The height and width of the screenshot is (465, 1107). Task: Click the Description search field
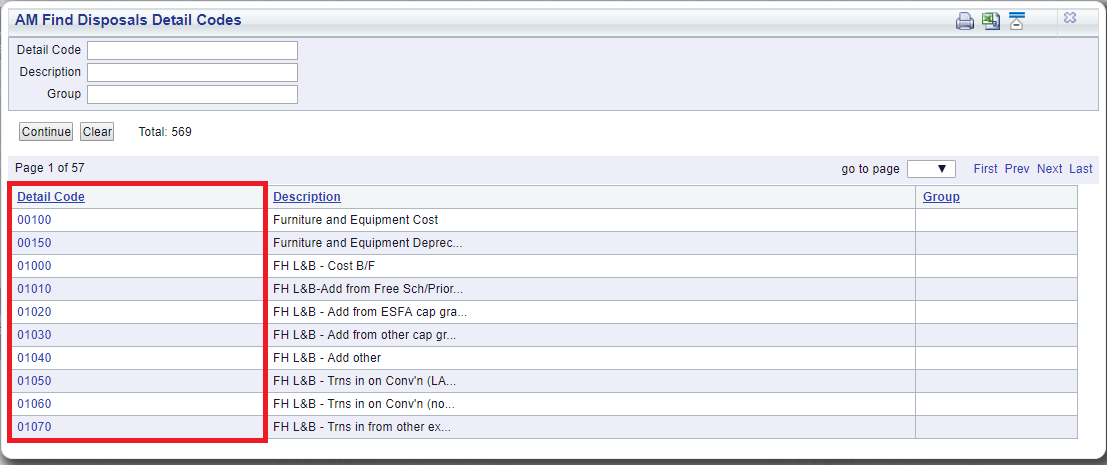tap(193, 72)
